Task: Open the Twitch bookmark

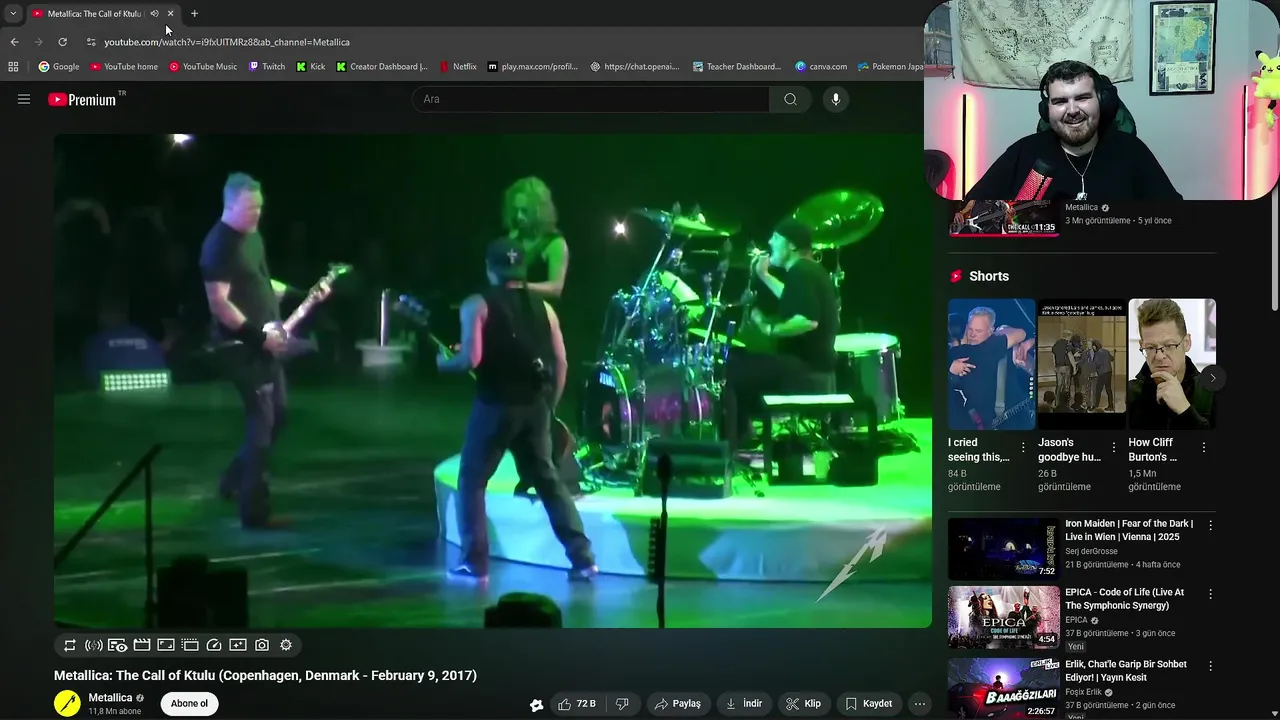Action: pos(267,67)
